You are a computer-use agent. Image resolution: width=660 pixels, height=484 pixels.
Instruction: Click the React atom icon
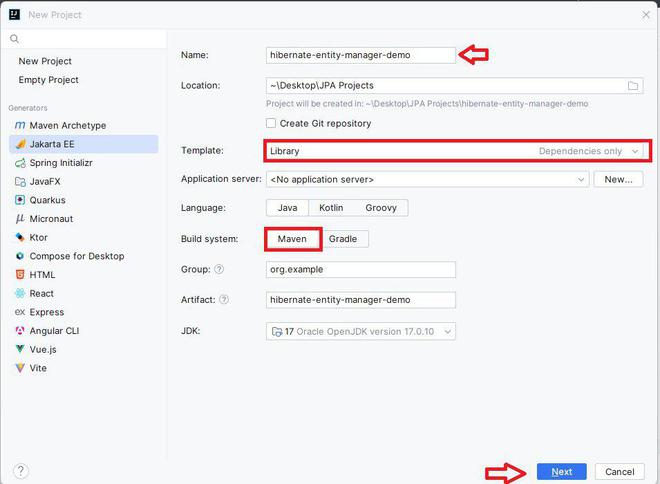(x=20, y=293)
